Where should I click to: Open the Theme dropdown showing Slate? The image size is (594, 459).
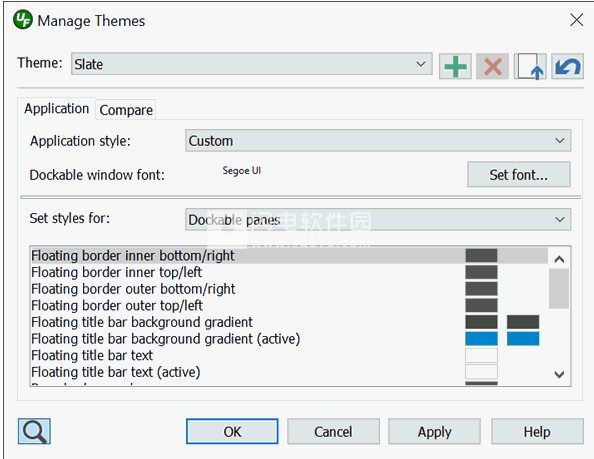252,64
